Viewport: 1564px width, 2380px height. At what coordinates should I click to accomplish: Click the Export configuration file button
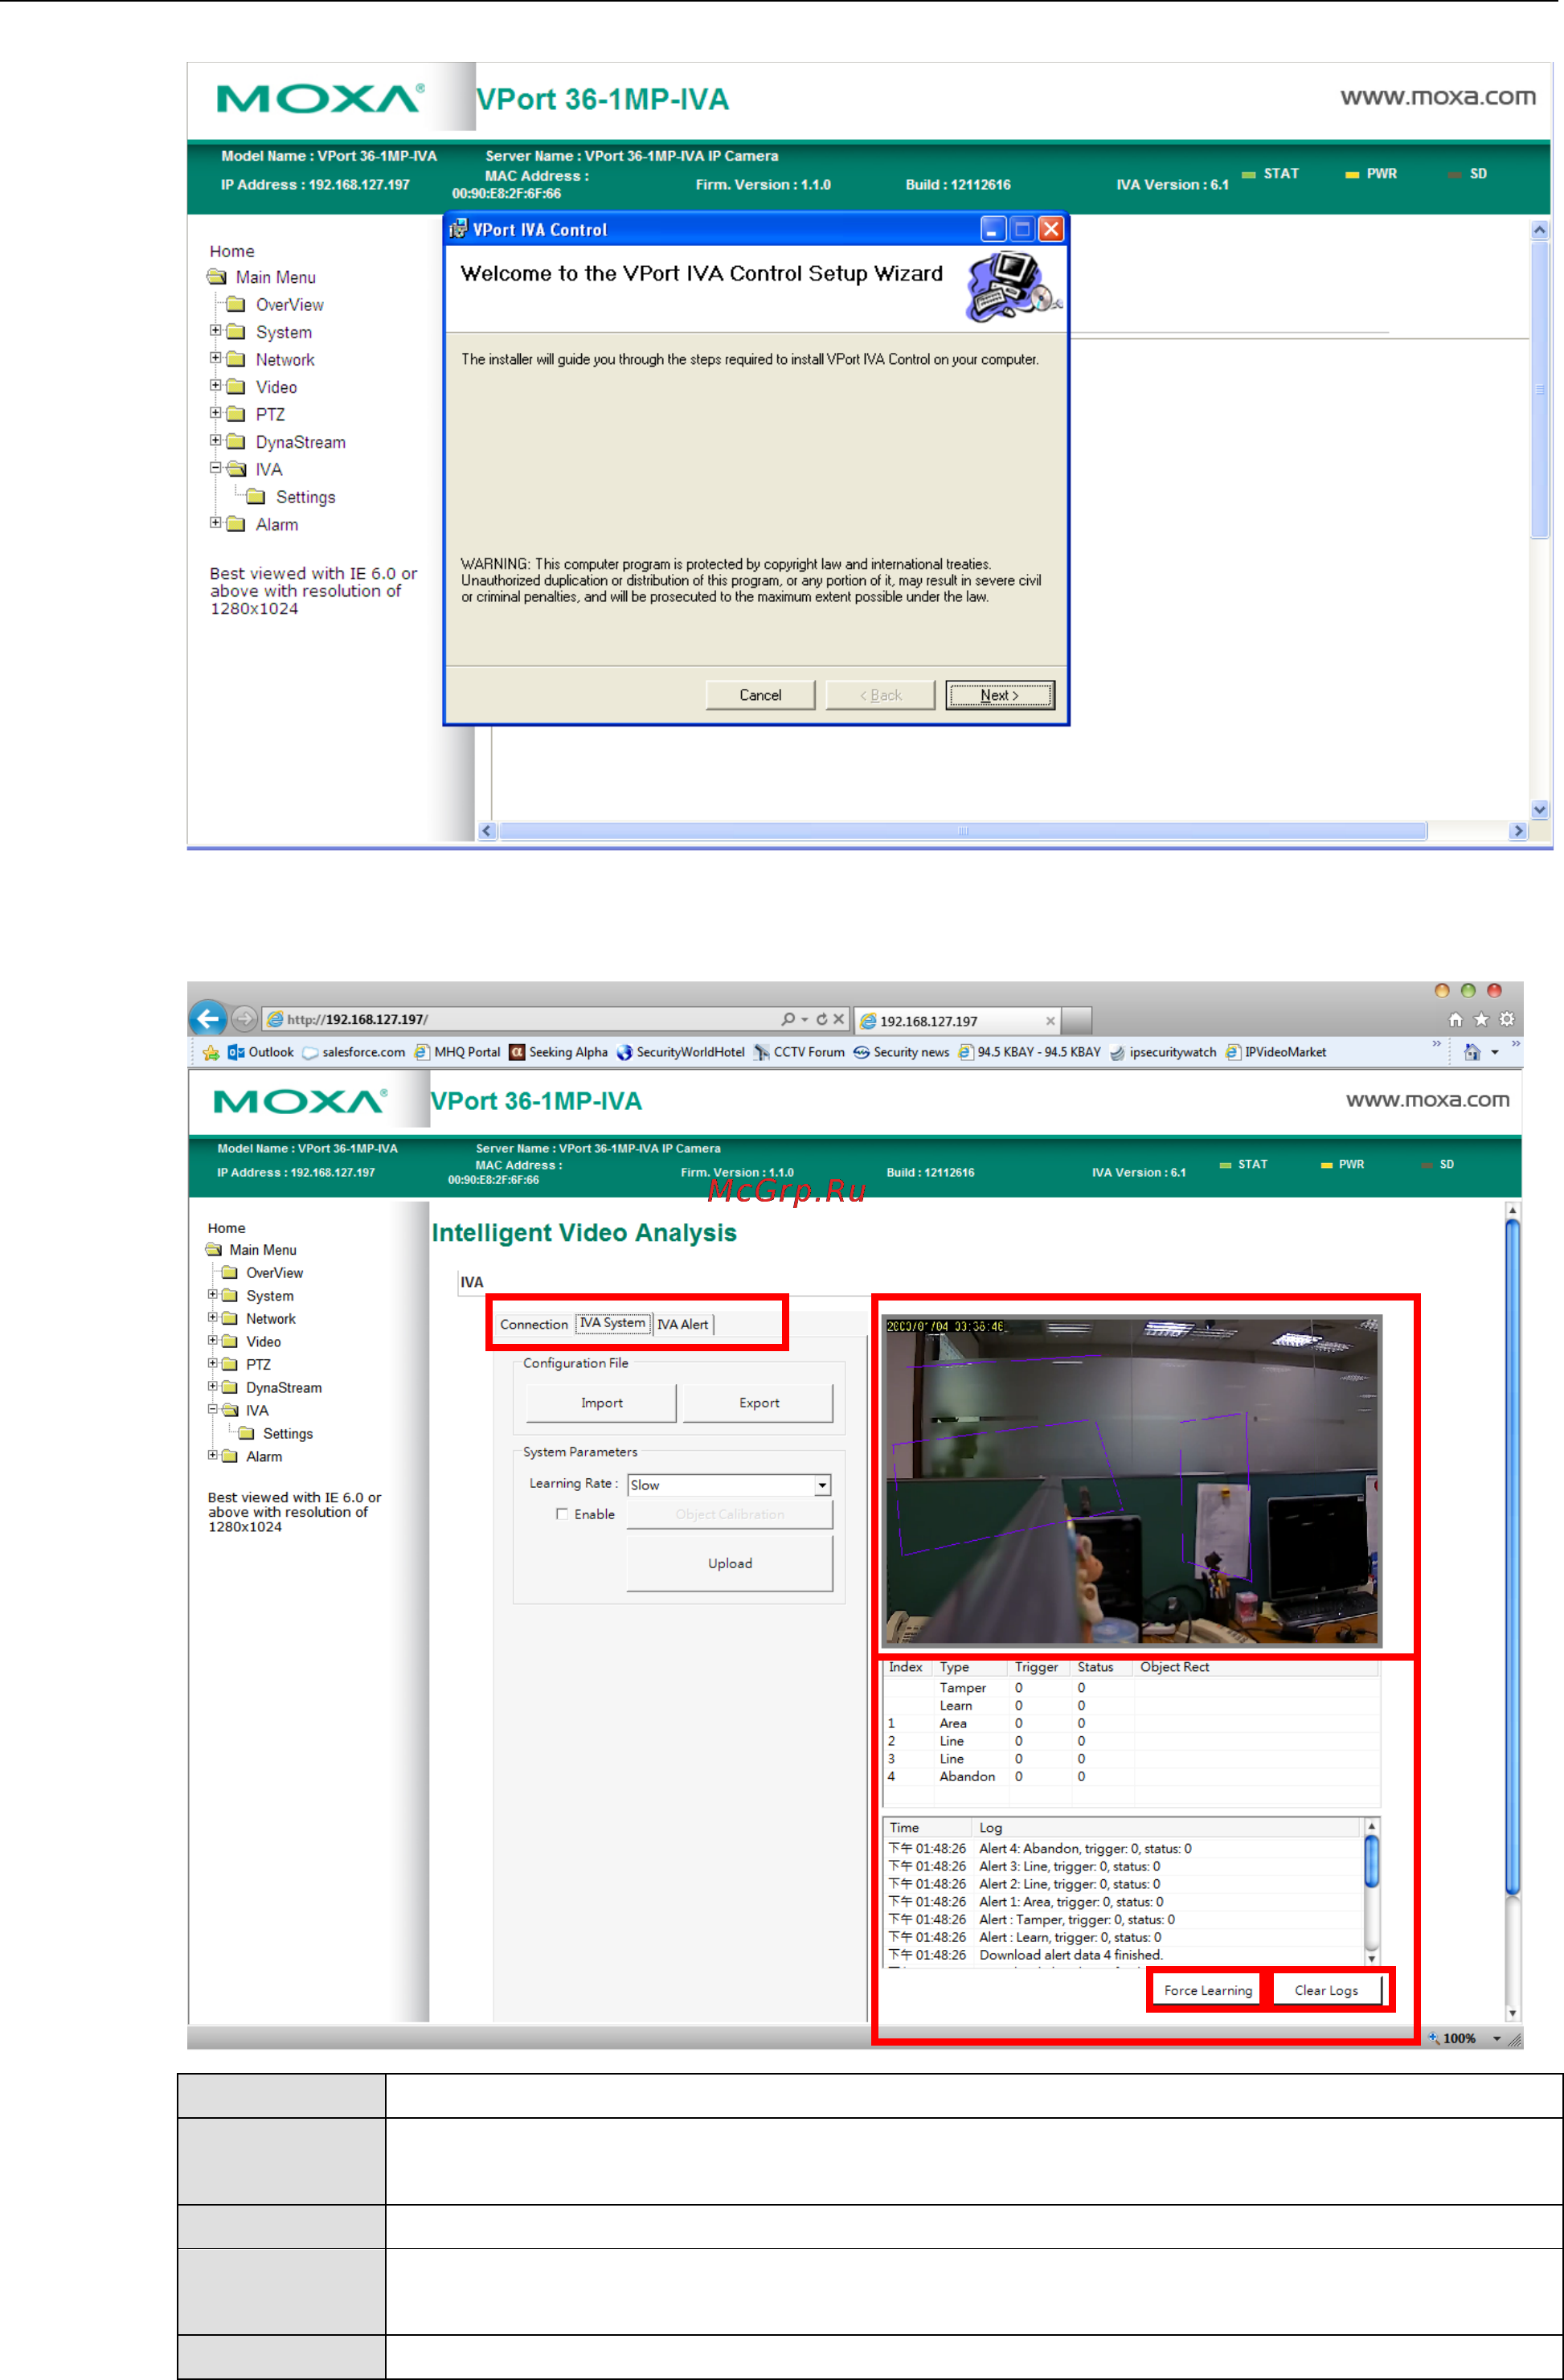tap(759, 1403)
